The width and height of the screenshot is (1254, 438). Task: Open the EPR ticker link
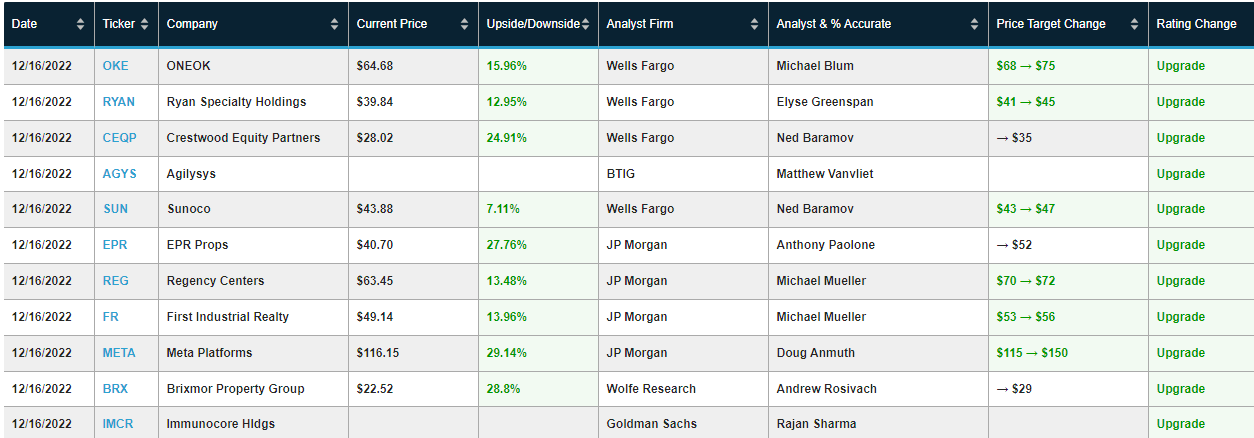tap(115, 245)
